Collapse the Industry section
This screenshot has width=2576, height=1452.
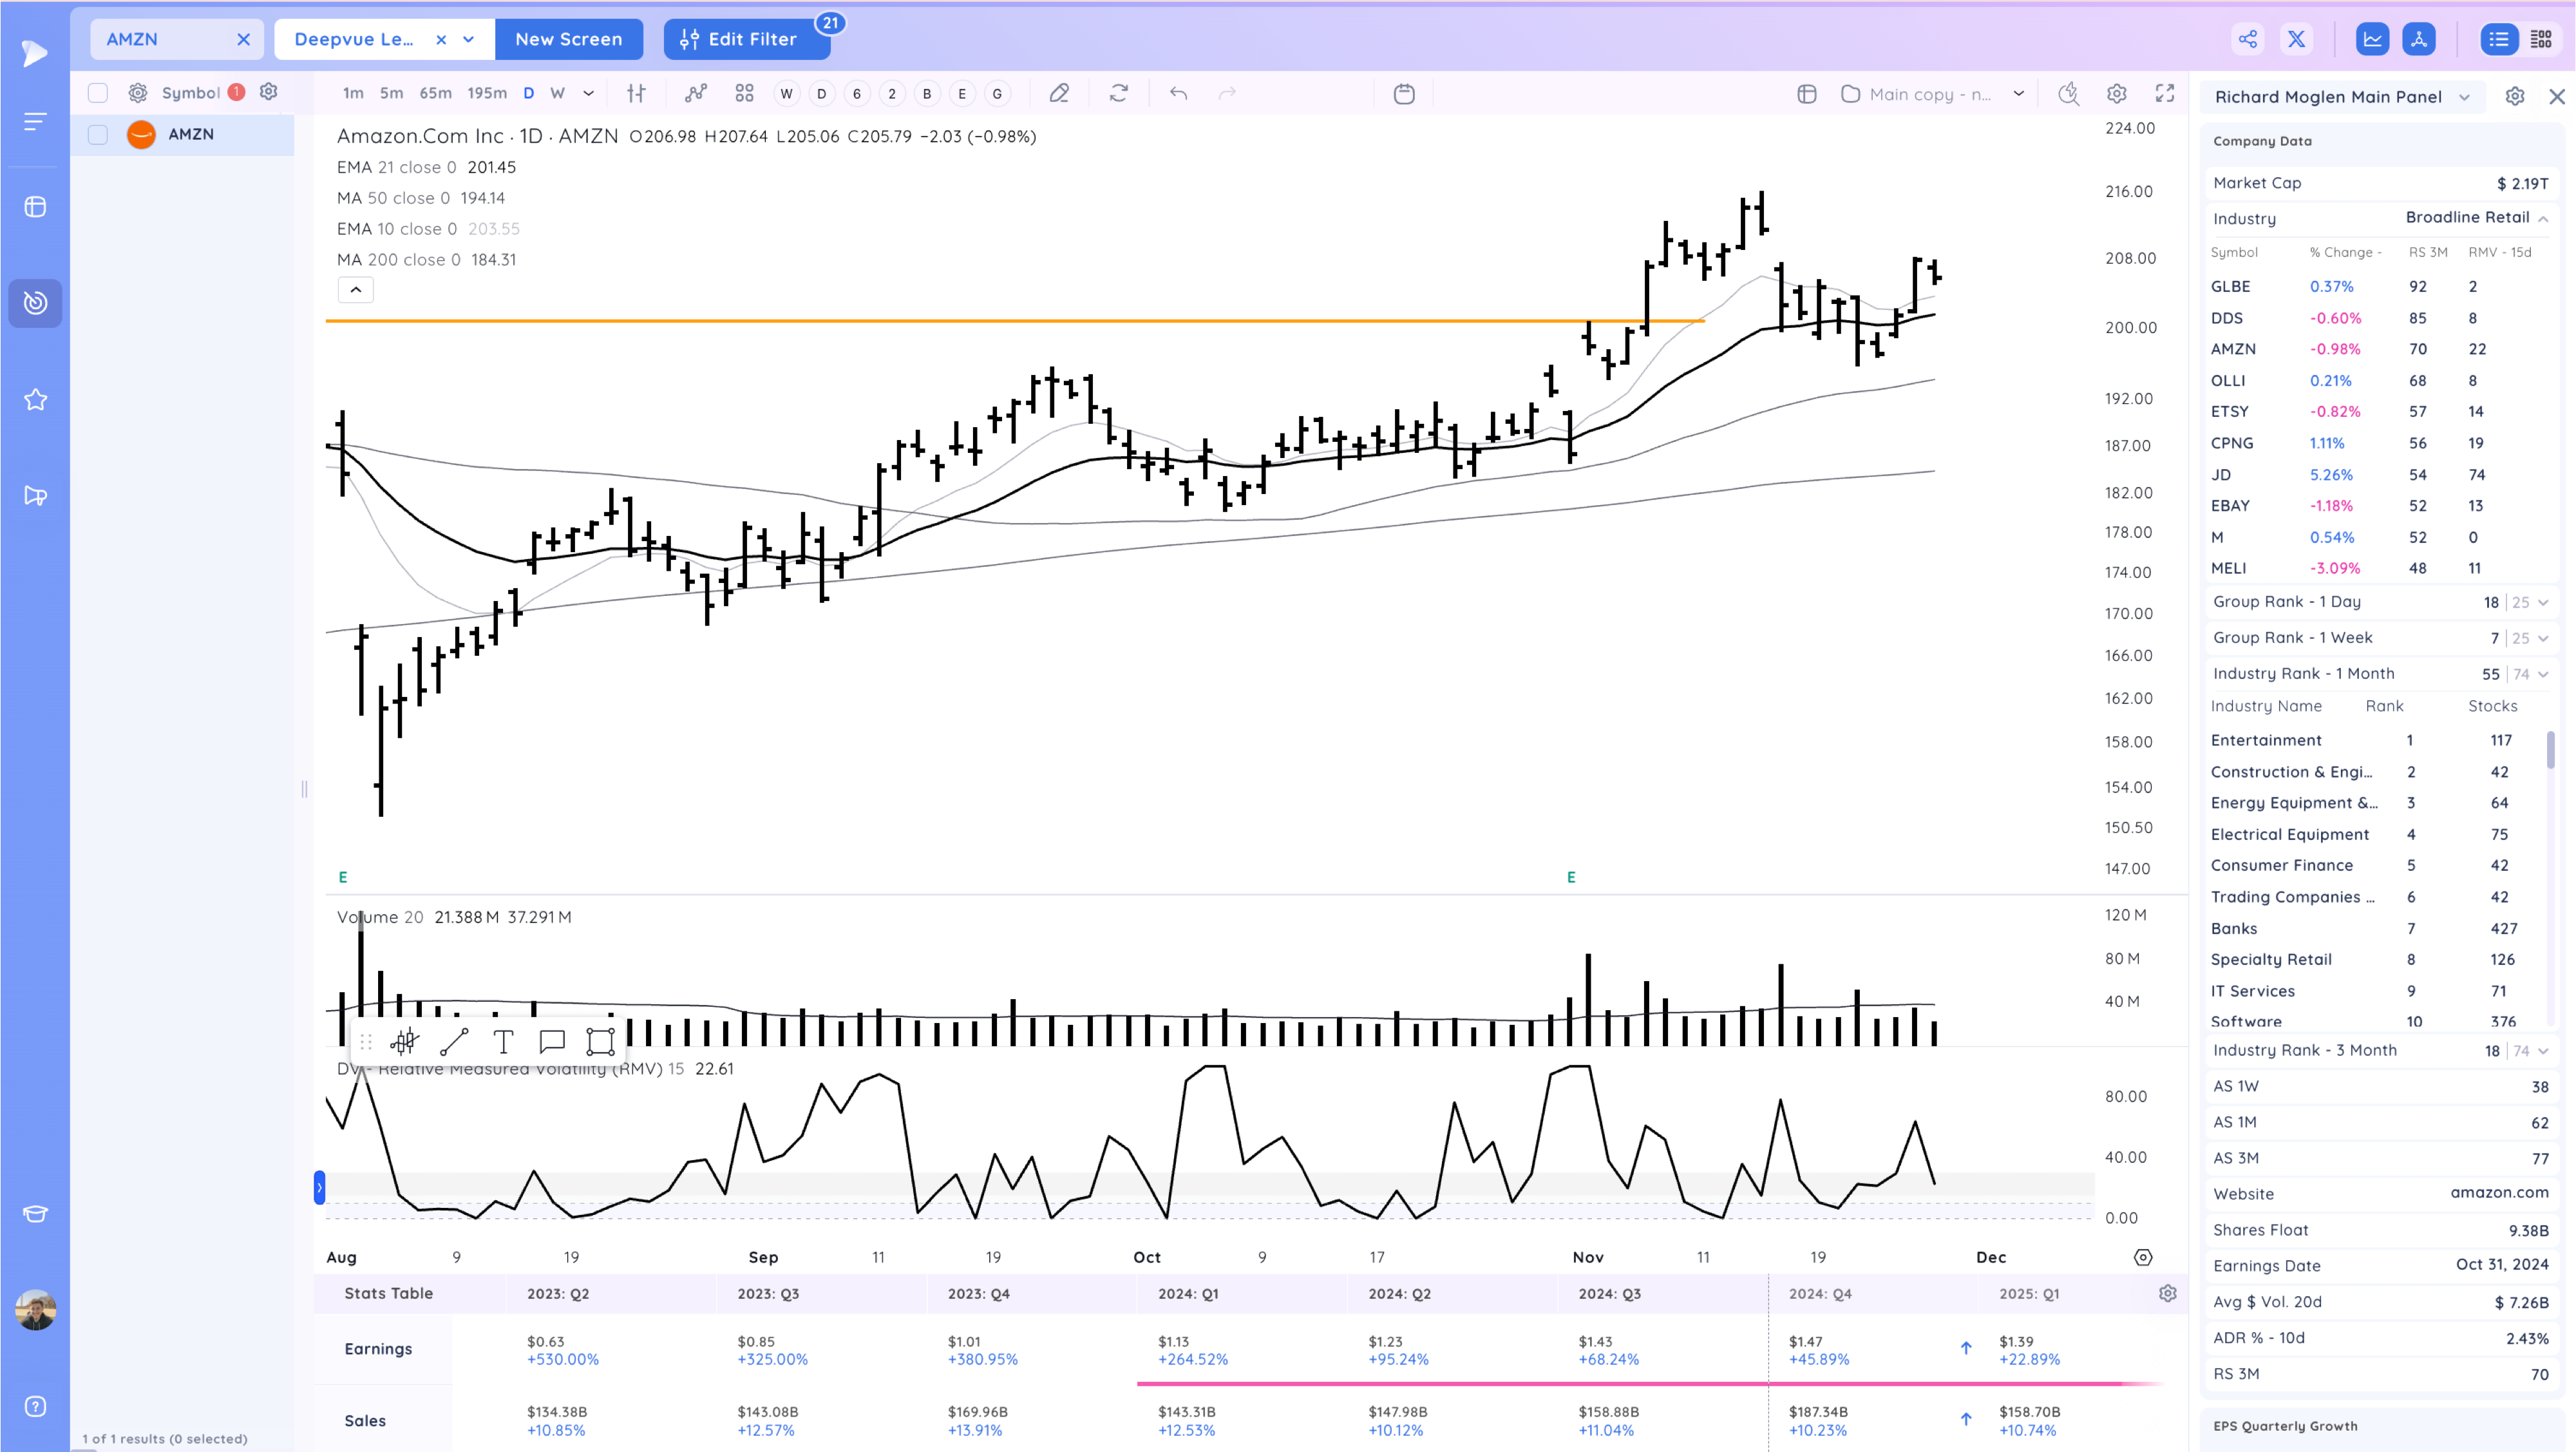(2543, 218)
